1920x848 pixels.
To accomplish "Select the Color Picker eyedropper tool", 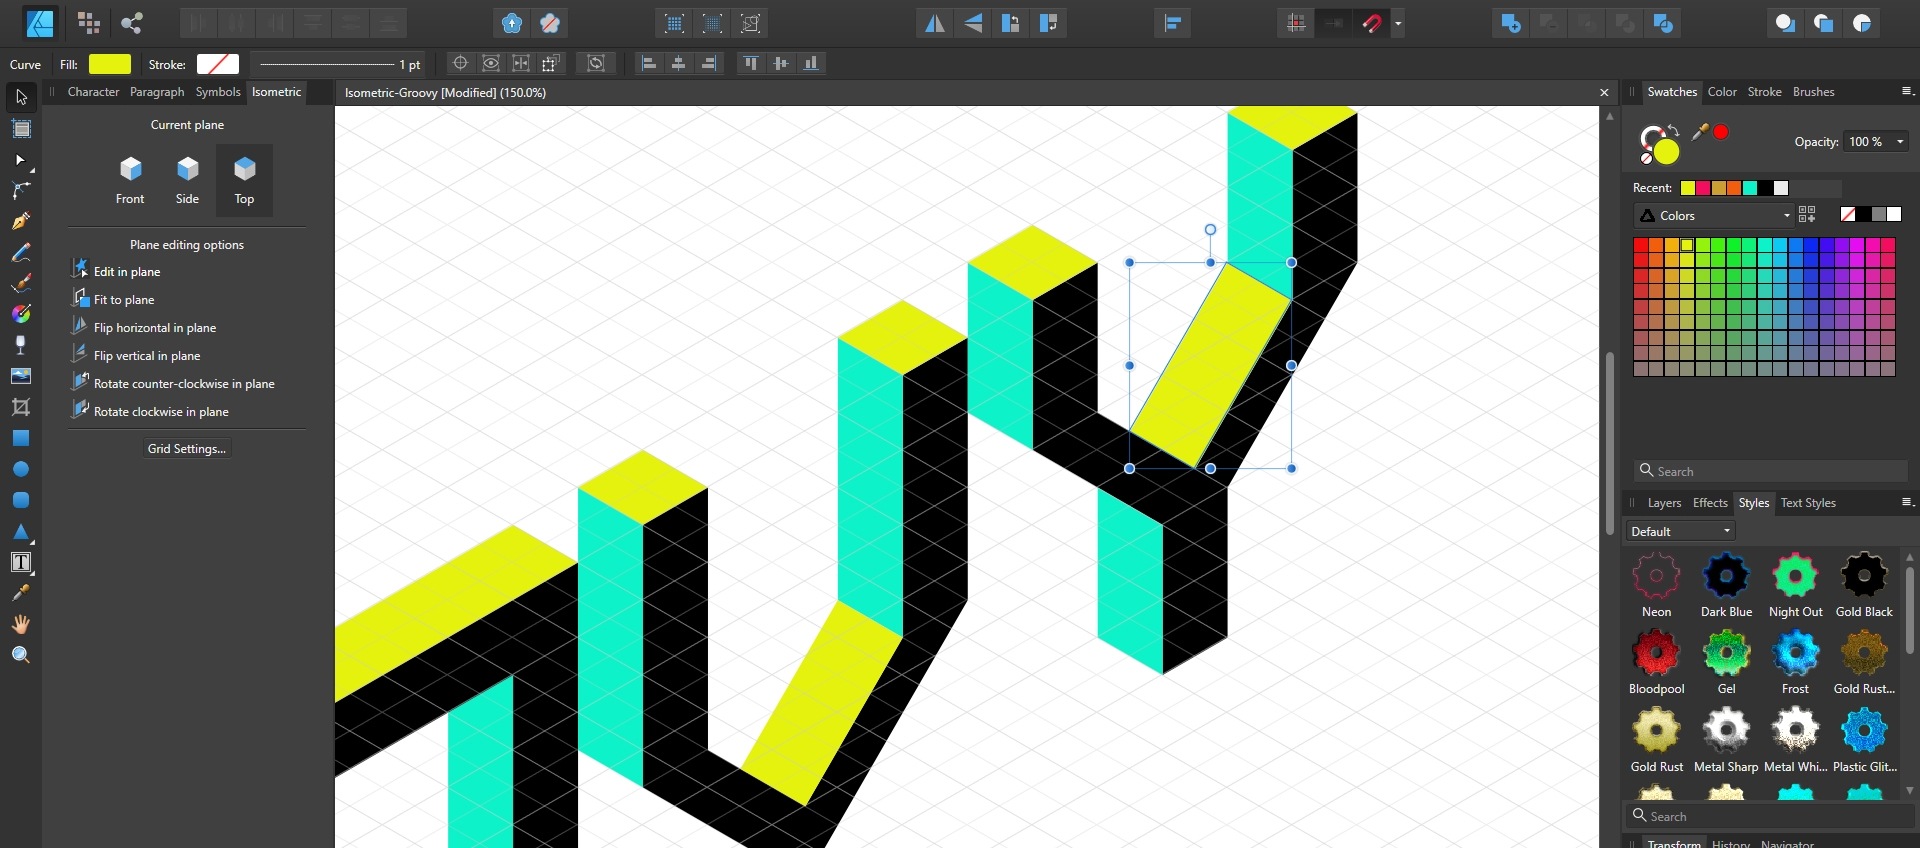I will 21,593.
